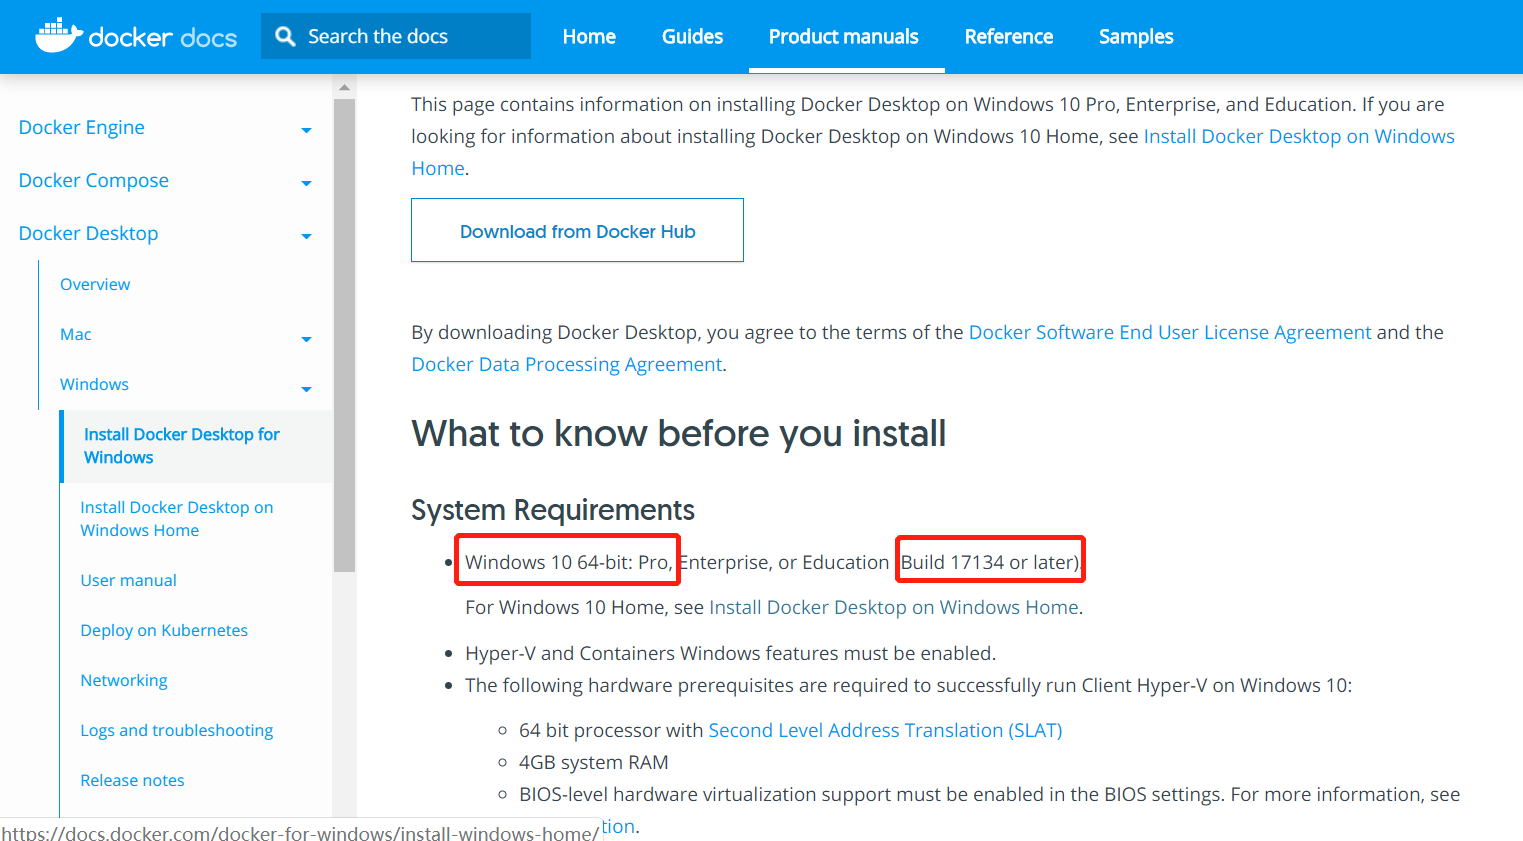Screen dimensions: 1523x841
Task: Click the Windows 10 64-bit: Pro text
Action: coord(568,562)
